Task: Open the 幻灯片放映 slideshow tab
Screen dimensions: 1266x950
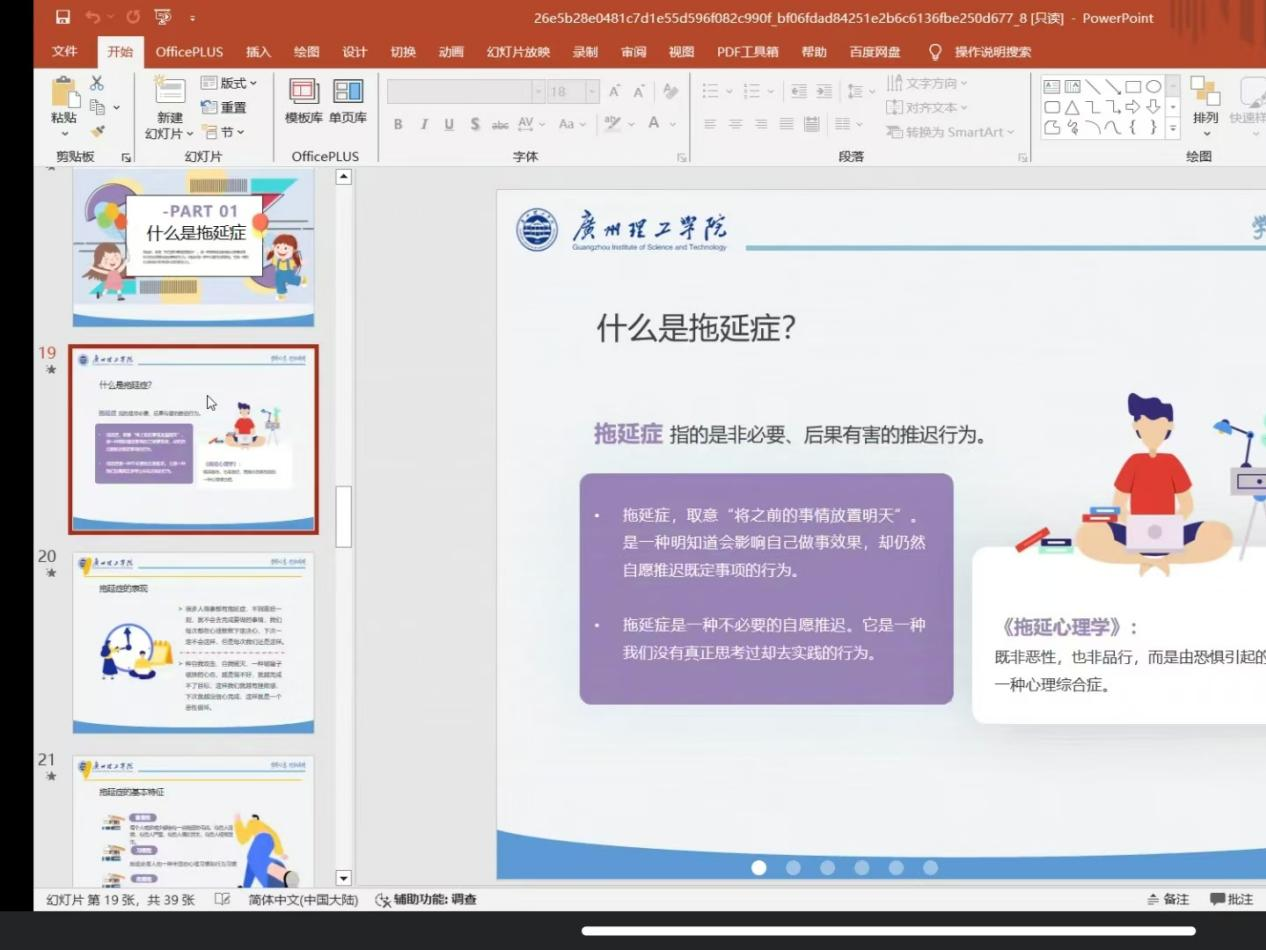Action: (518, 52)
